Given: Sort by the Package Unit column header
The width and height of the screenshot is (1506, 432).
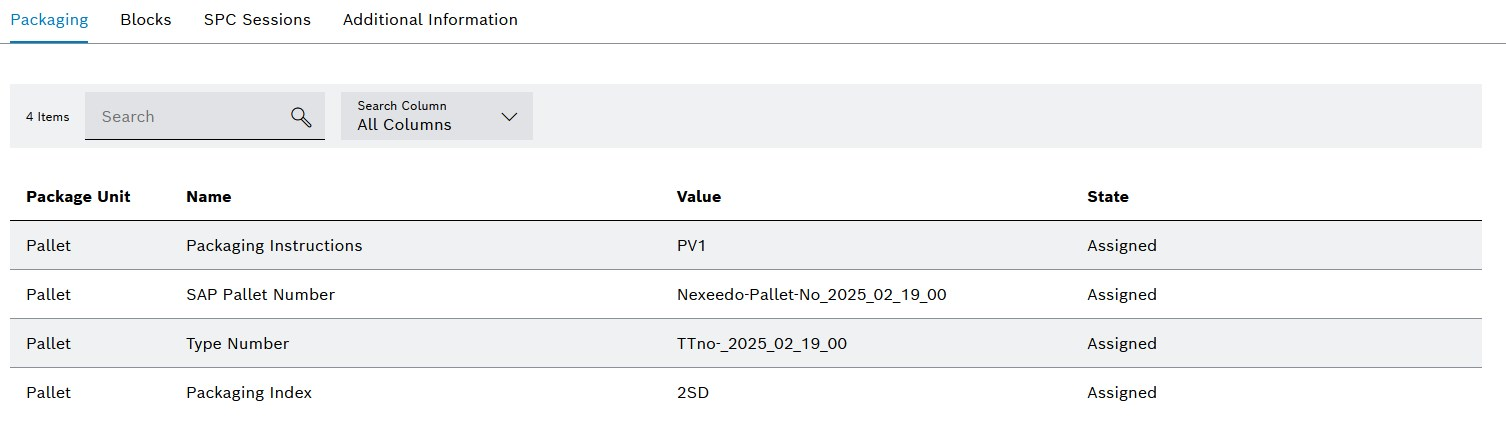Looking at the screenshot, I should coord(78,197).
